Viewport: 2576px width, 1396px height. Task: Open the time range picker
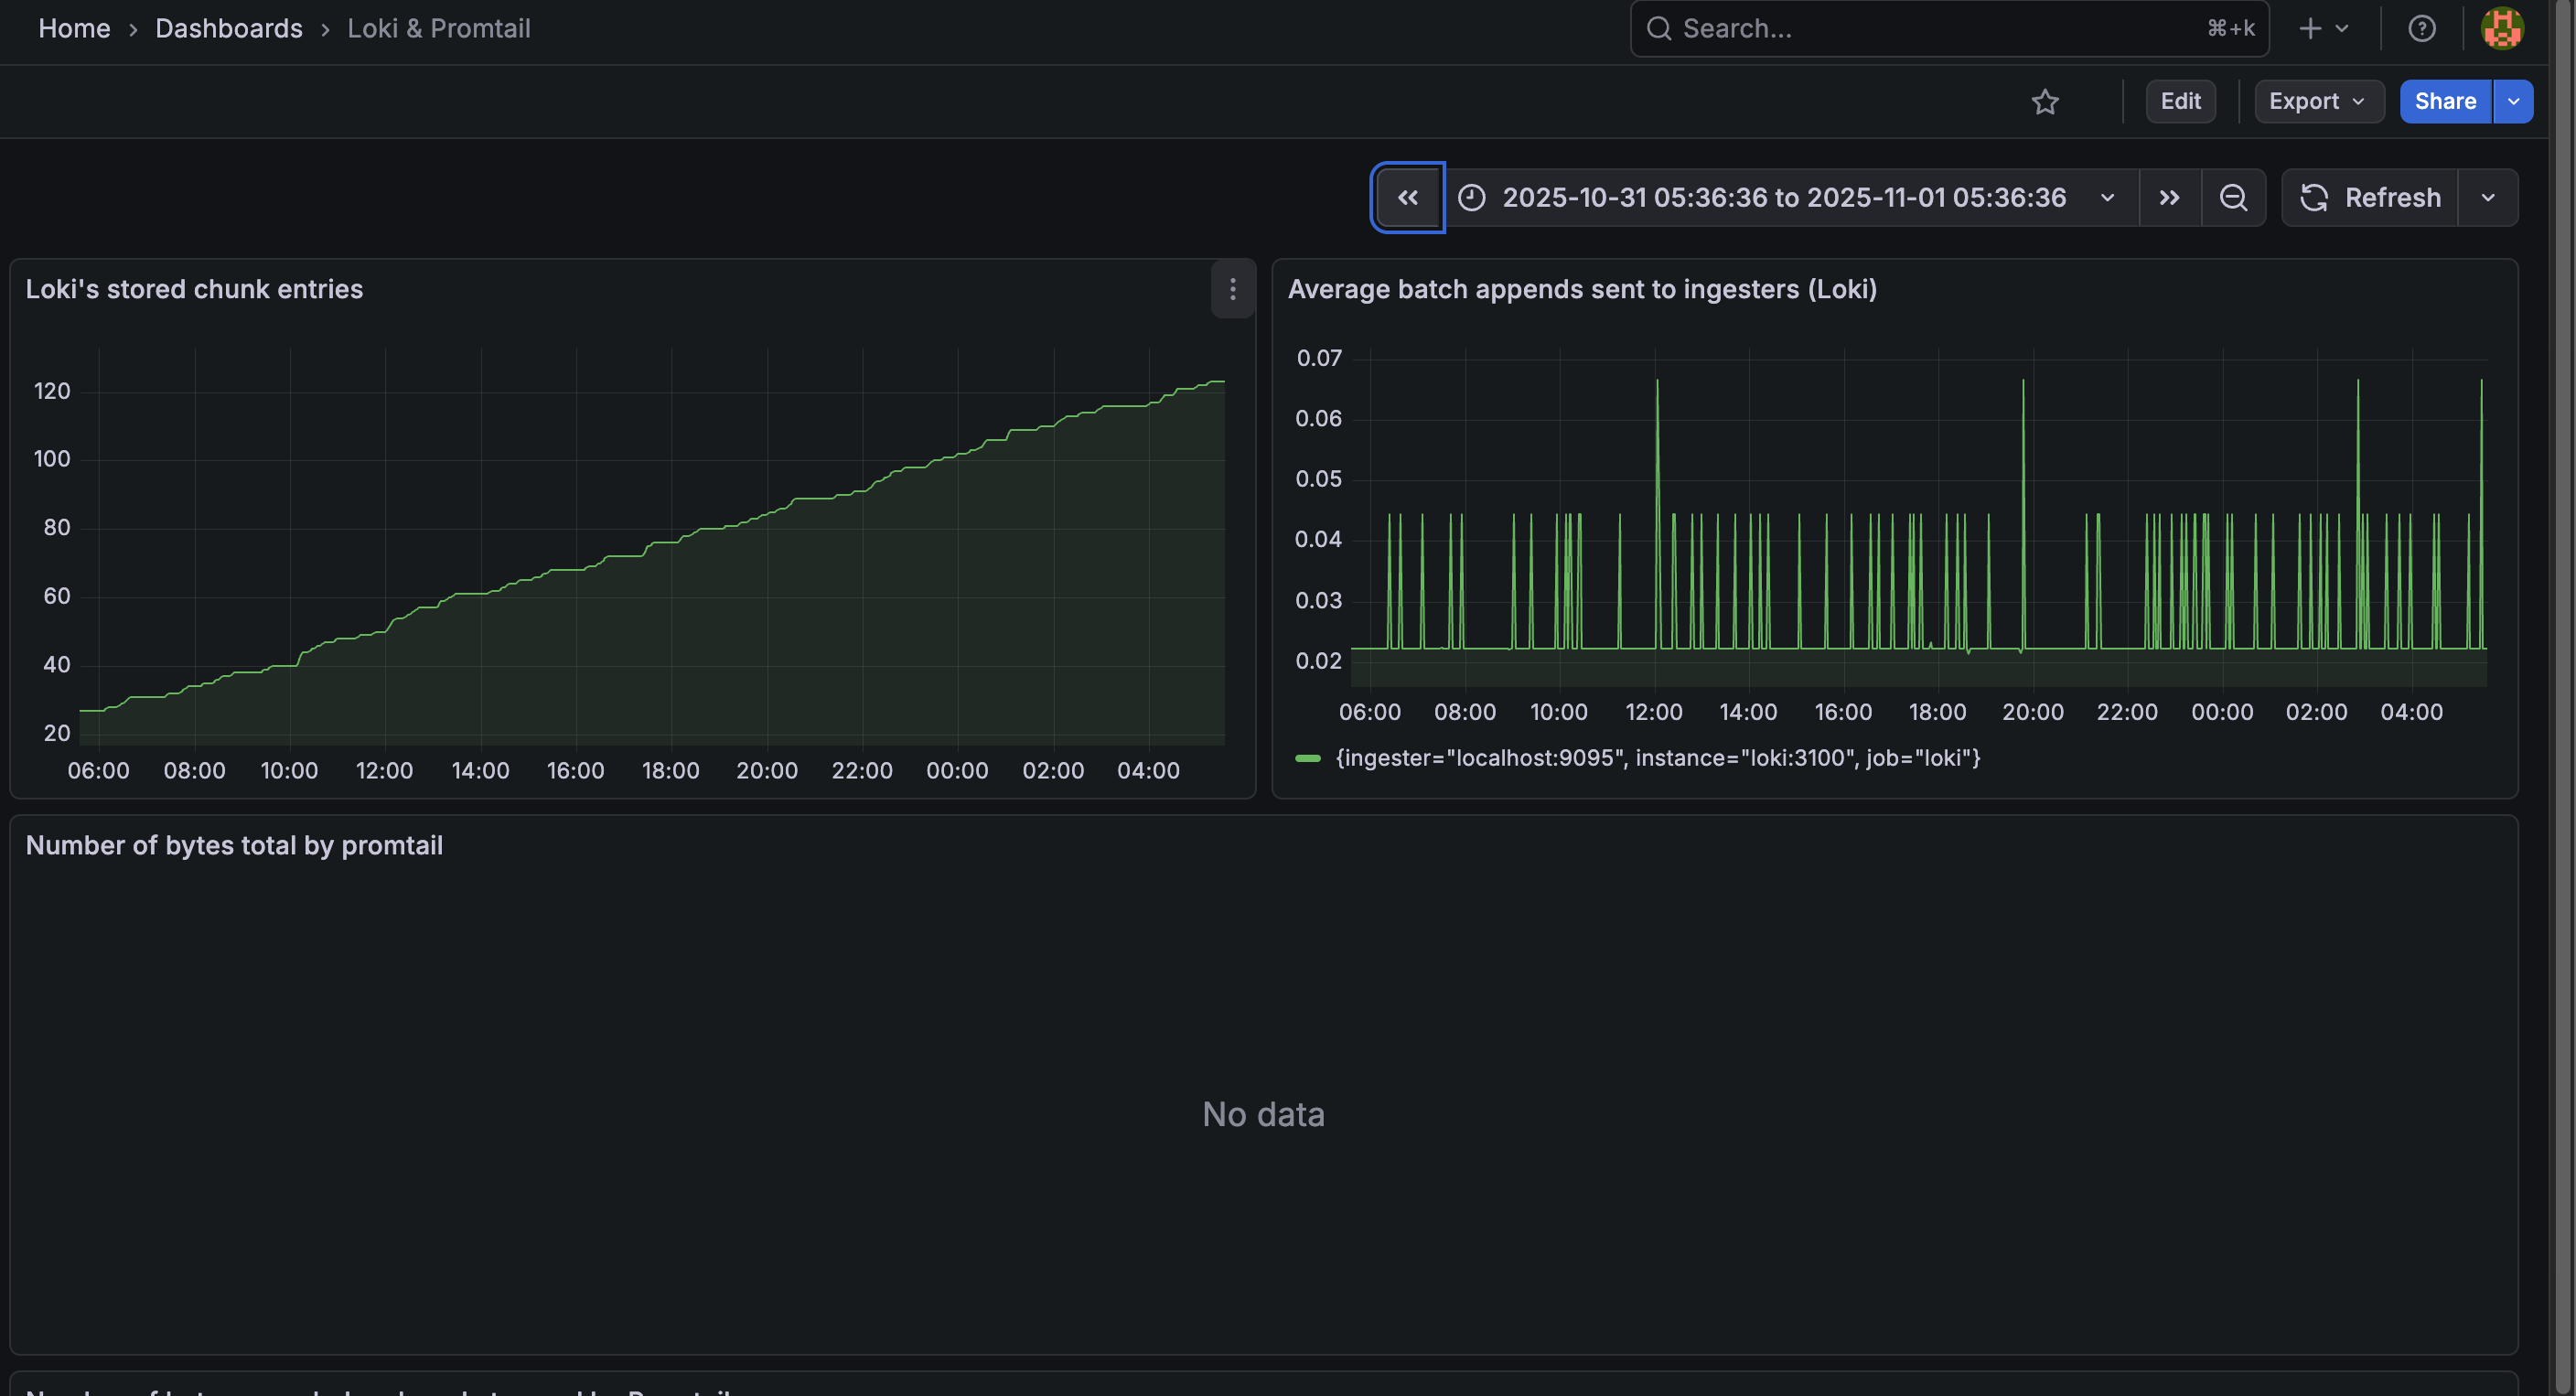(1784, 197)
